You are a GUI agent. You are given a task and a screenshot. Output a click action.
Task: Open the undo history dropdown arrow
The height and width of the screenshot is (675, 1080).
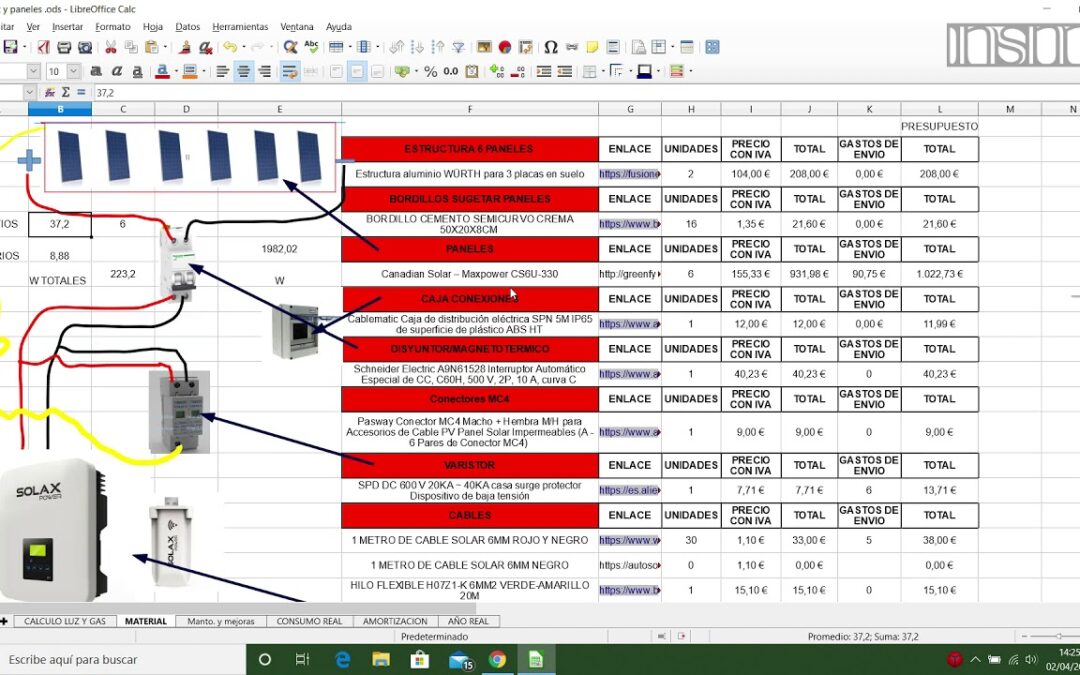243,47
